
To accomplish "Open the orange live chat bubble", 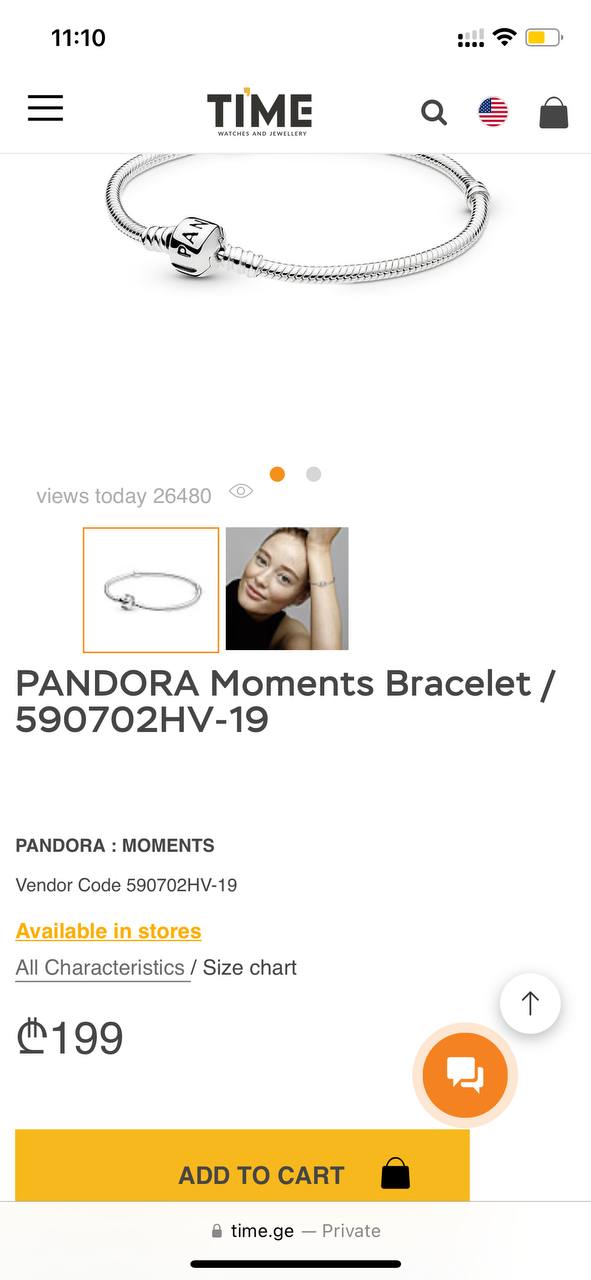I will pyautogui.click(x=465, y=1075).
